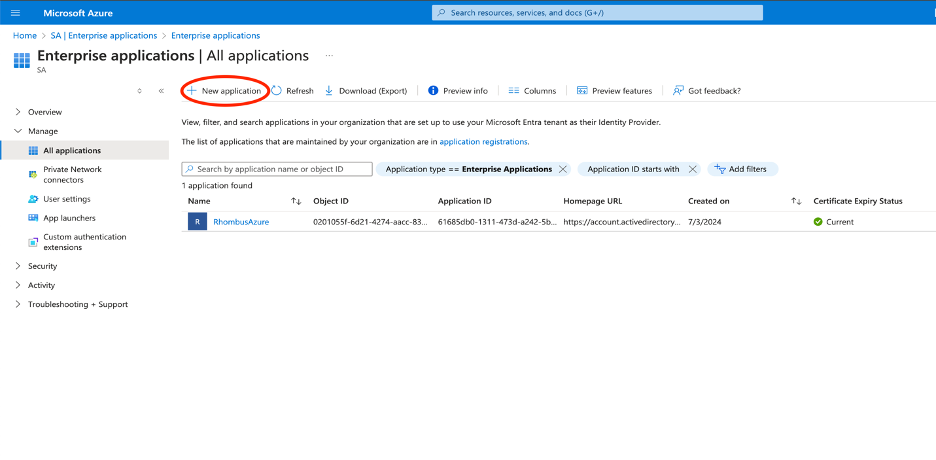Click the Private Network connectors icon
936x460 pixels.
click(x=33, y=174)
